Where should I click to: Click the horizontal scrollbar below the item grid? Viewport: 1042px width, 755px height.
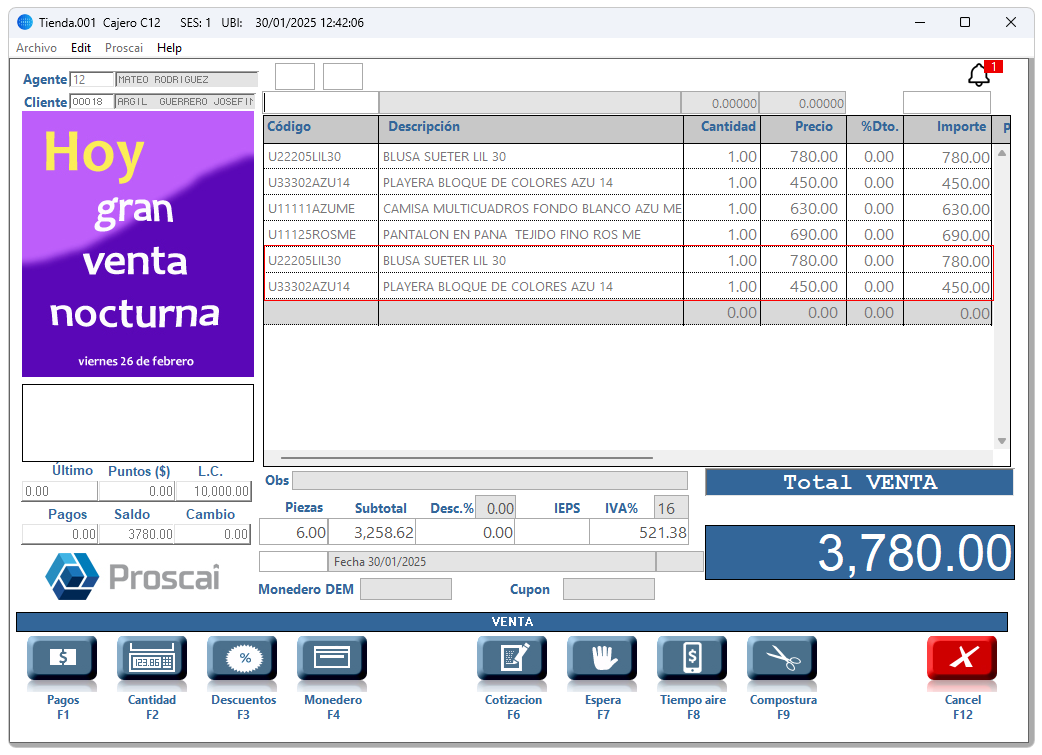pyautogui.click(x=467, y=458)
